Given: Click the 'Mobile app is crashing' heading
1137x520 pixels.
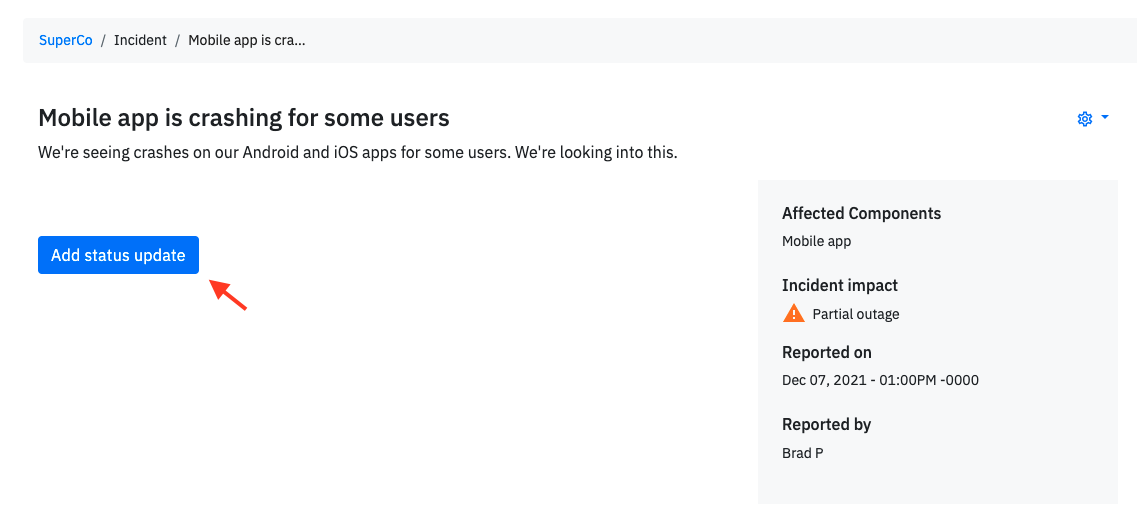Looking at the screenshot, I should pos(244,117).
